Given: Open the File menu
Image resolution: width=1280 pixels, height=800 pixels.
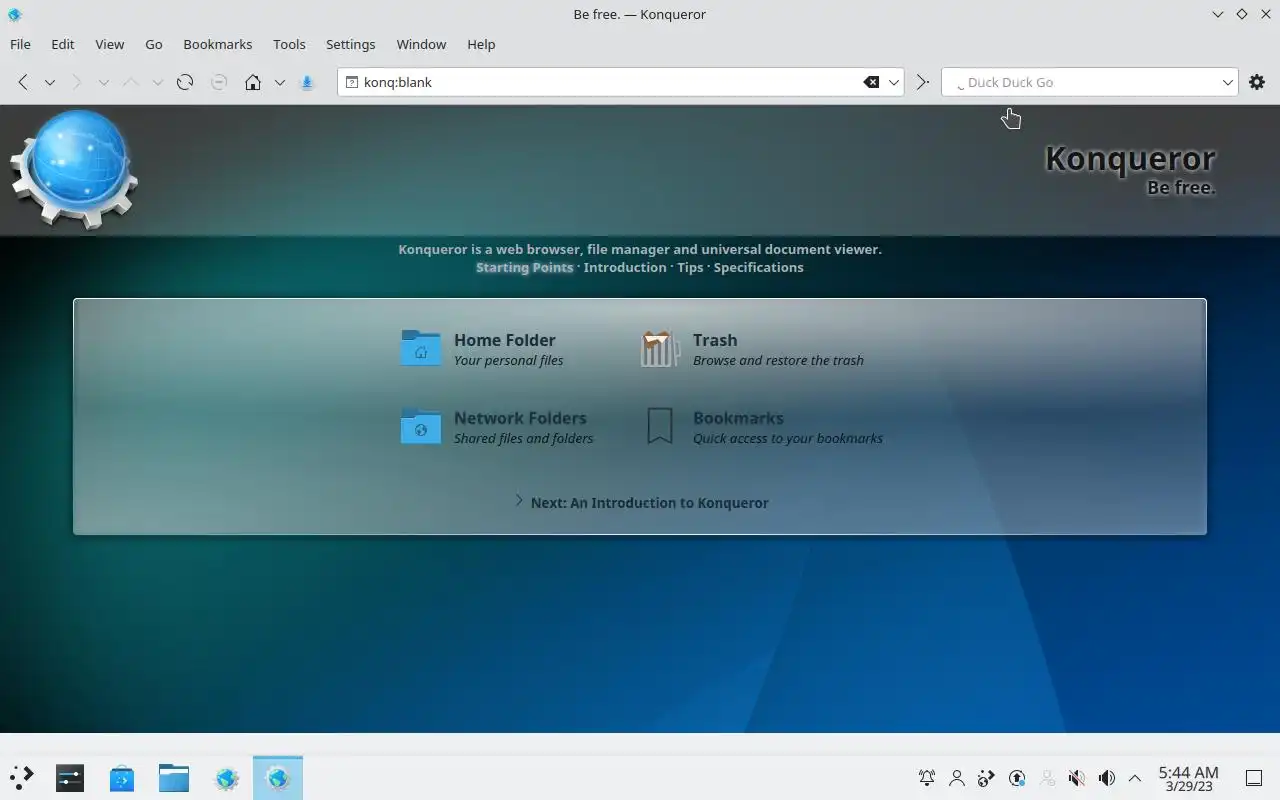Looking at the screenshot, I should 20,44.
